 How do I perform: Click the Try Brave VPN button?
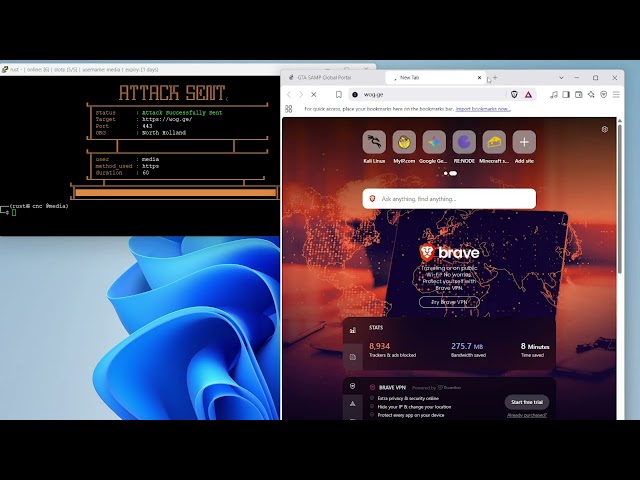[x=449, y=302]
